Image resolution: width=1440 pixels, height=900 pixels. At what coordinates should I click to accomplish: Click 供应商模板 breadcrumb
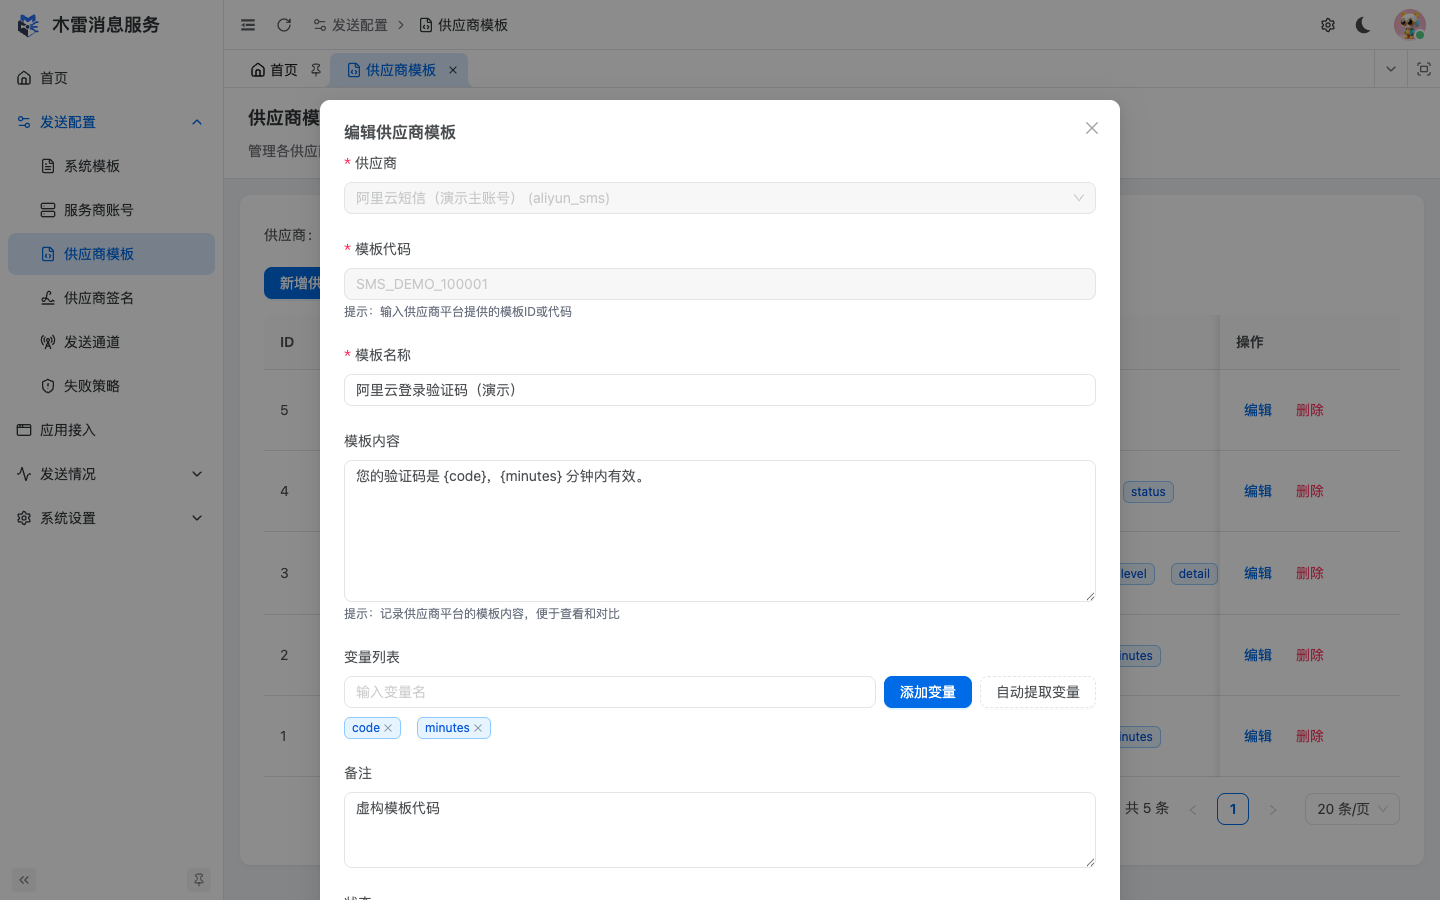click(x=463, y=25)
